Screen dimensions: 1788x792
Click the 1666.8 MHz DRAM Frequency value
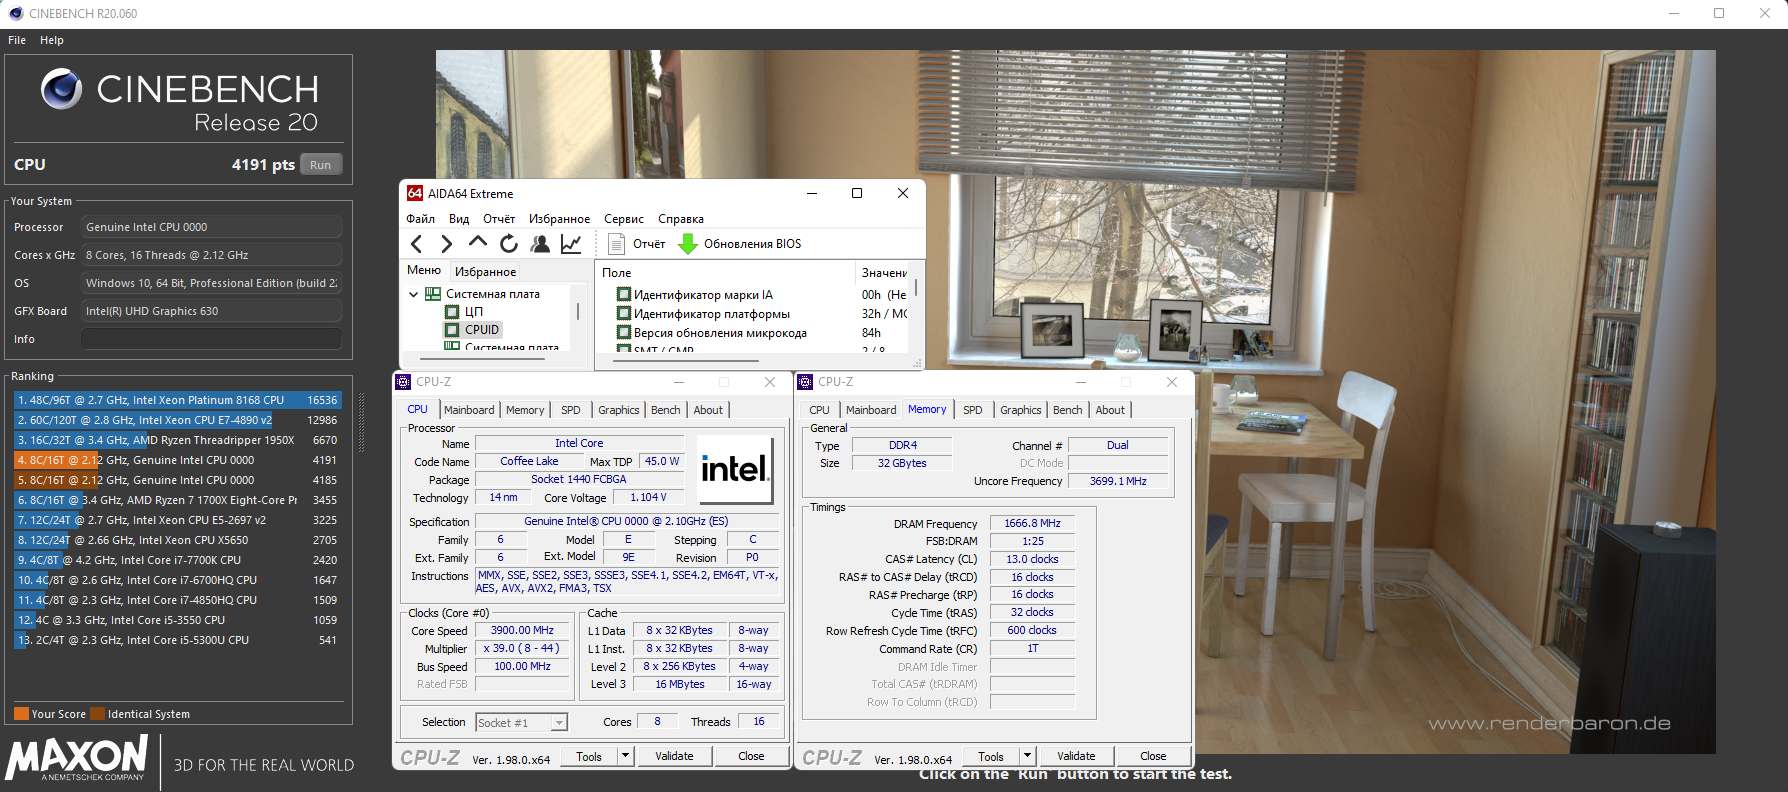[x=1032, y=523]
